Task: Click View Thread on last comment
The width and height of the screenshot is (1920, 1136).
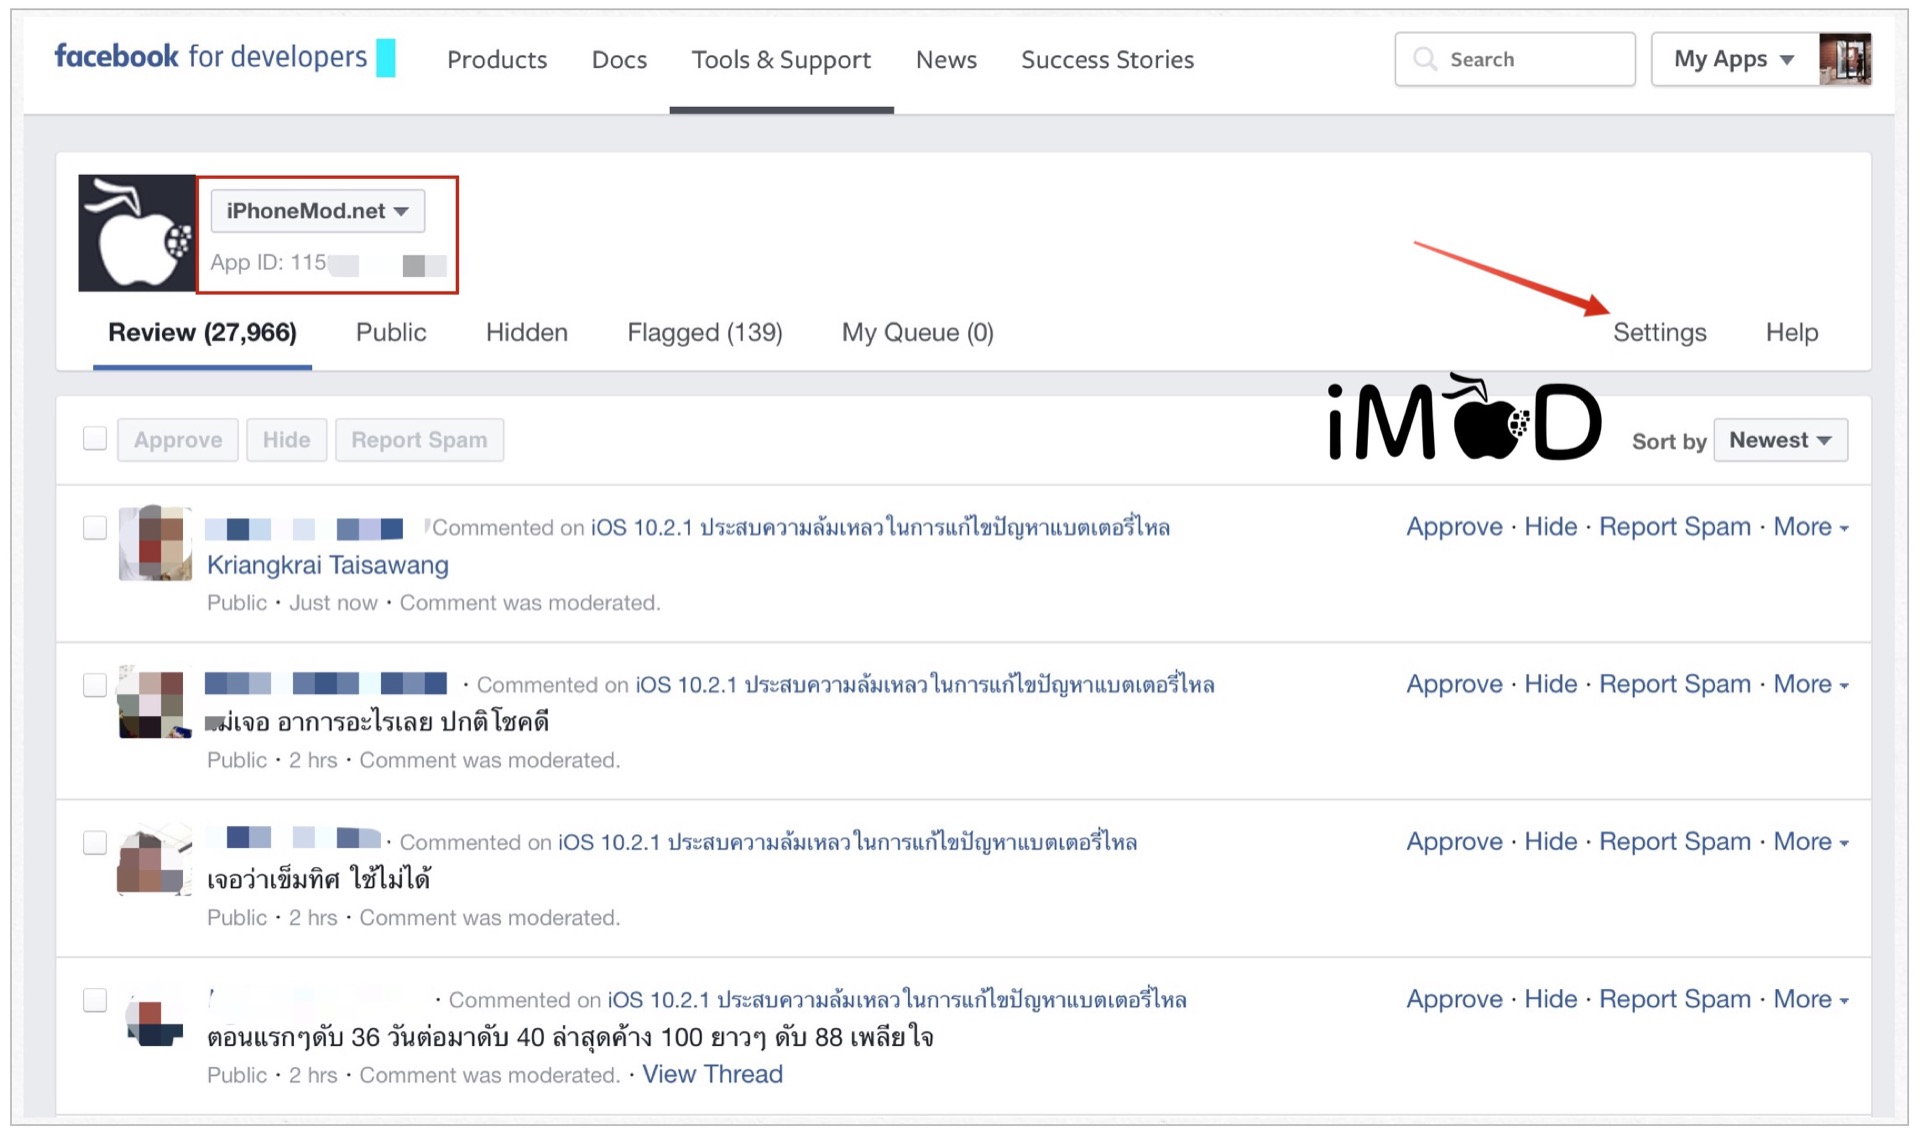Action: coord(712,1074)
